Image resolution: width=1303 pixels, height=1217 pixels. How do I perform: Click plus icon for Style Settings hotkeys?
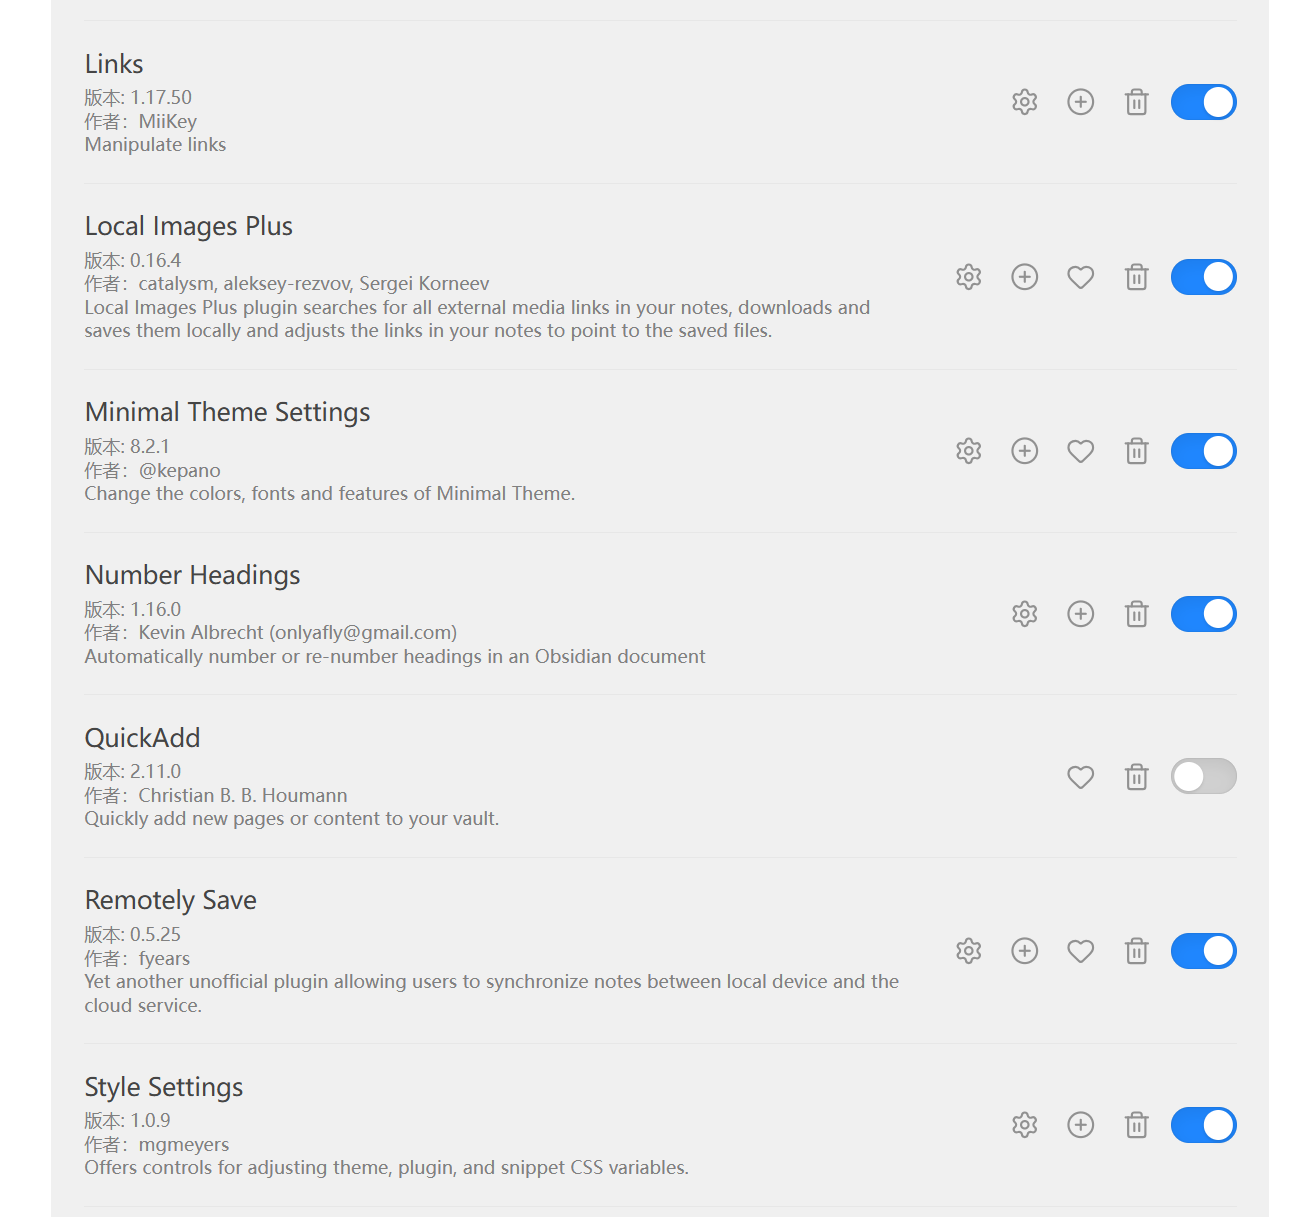click(x=1080, y=1125)
